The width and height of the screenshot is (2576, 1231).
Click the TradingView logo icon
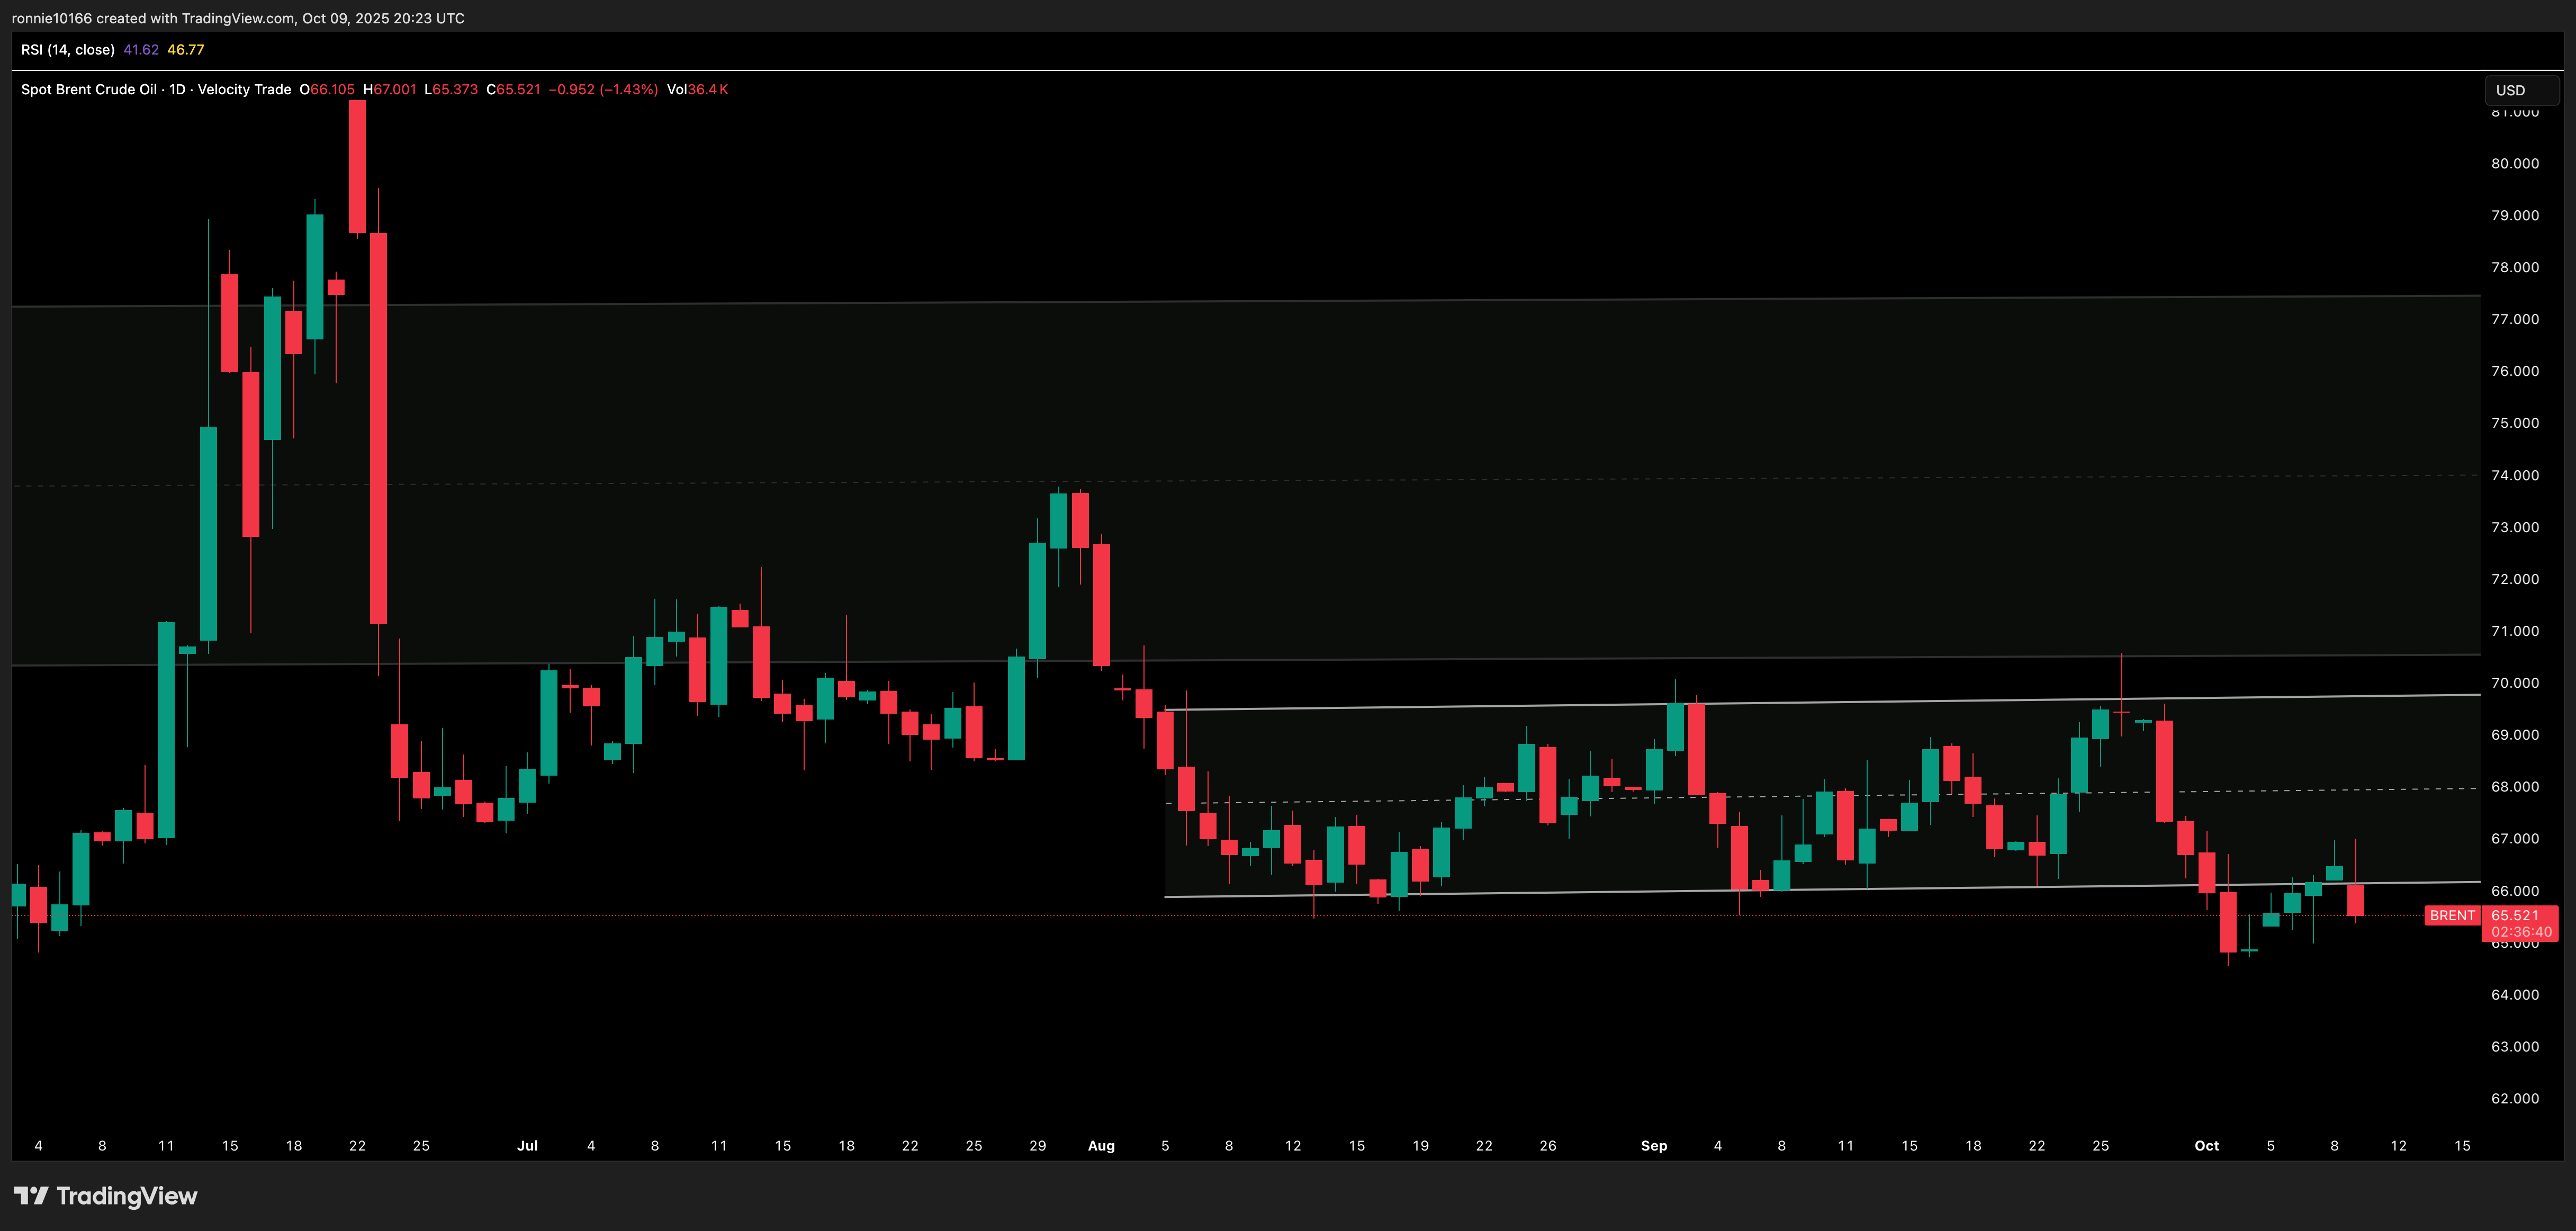pyautogui.click(x=30, y=1196)
